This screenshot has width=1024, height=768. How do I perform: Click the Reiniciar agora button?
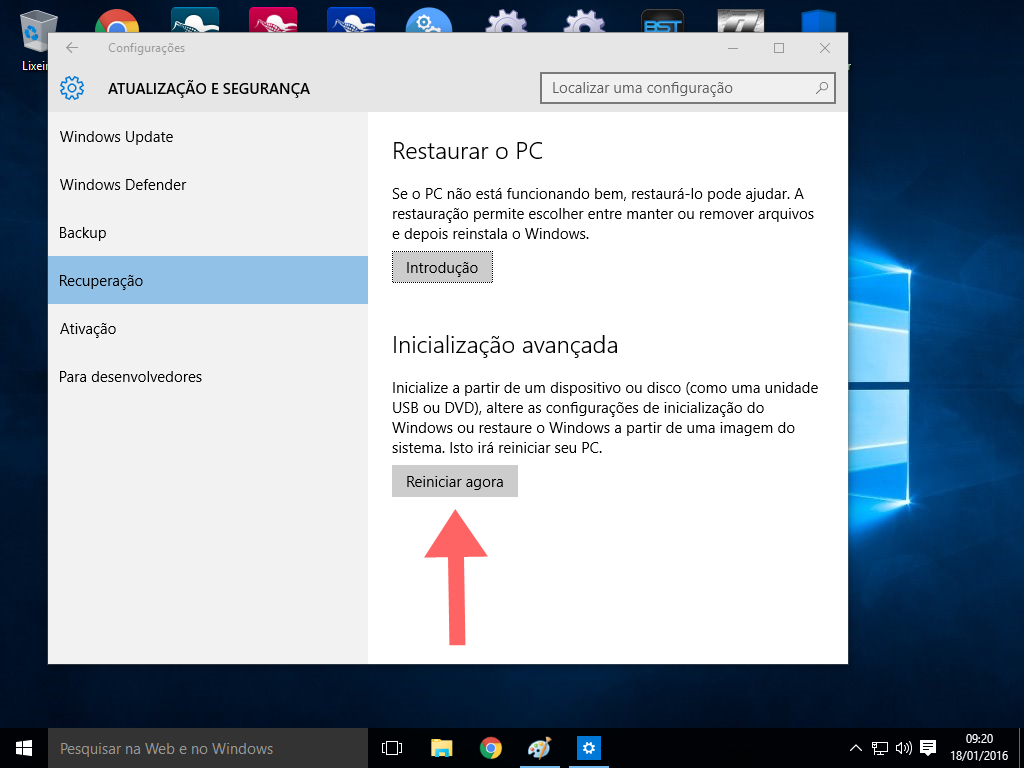(x=455, y=481)
